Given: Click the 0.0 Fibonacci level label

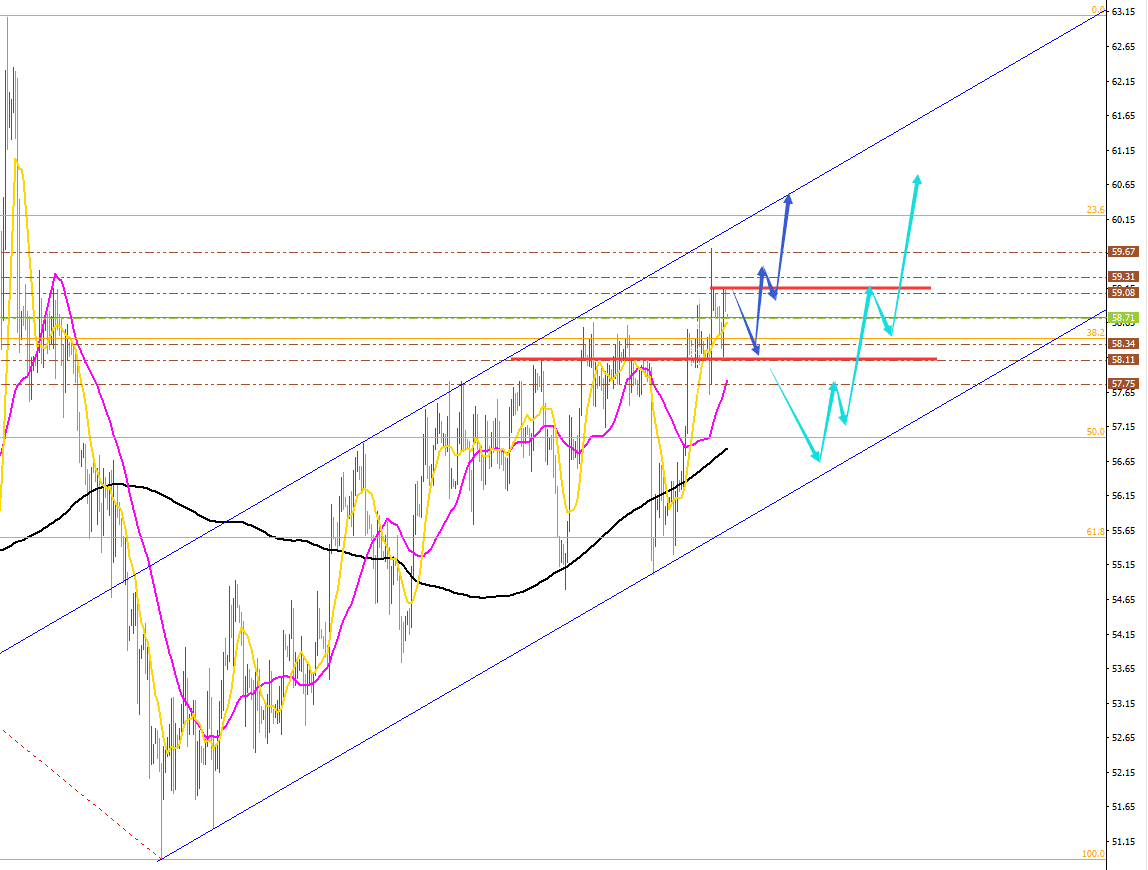Looking at the screenshot, I should tap(1098, 10).
